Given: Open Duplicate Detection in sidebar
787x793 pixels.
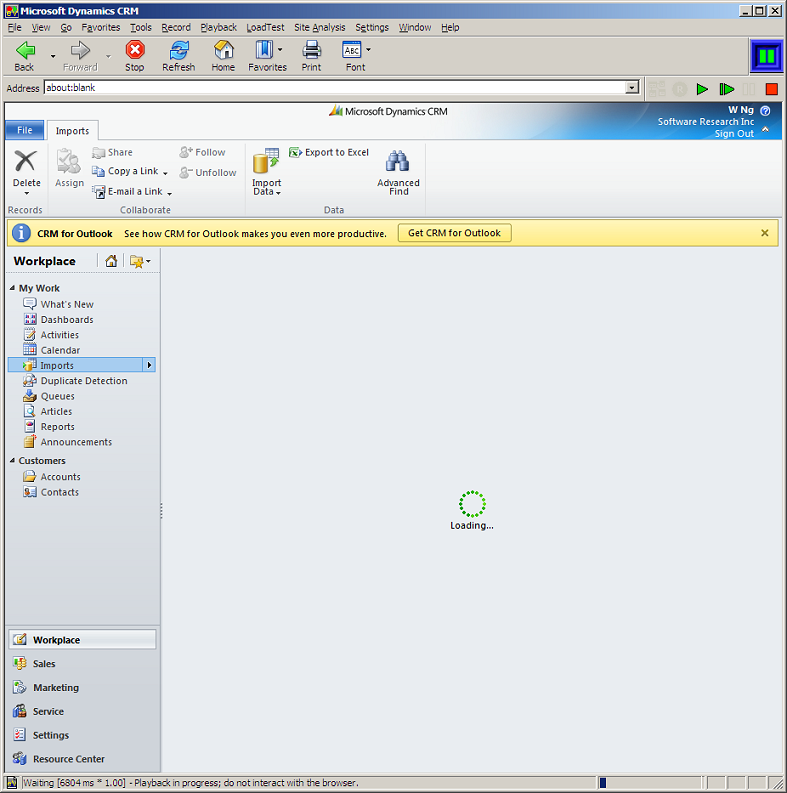Looking at the screenshot, I should pos(84,381).
